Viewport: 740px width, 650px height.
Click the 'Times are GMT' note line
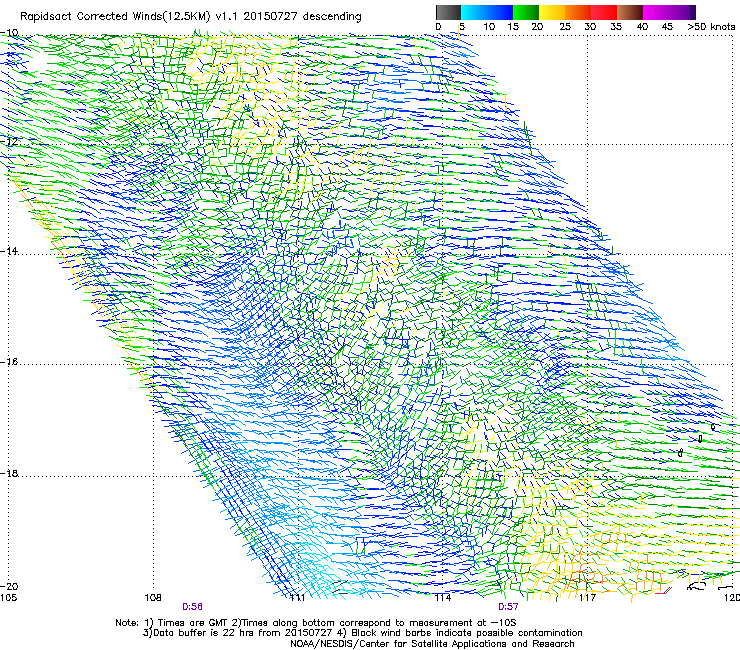(316, 623)
